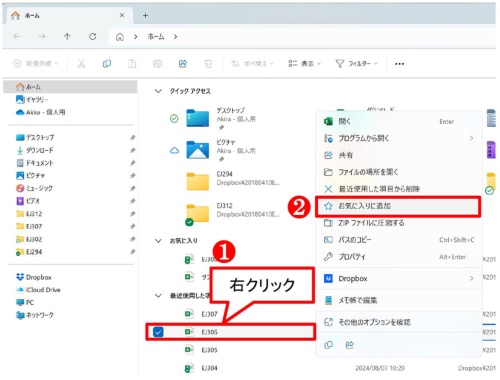Screen dimensions: 500x380
Task: Open EJ312 folder in the sidebar
Action: pos(29,214)
